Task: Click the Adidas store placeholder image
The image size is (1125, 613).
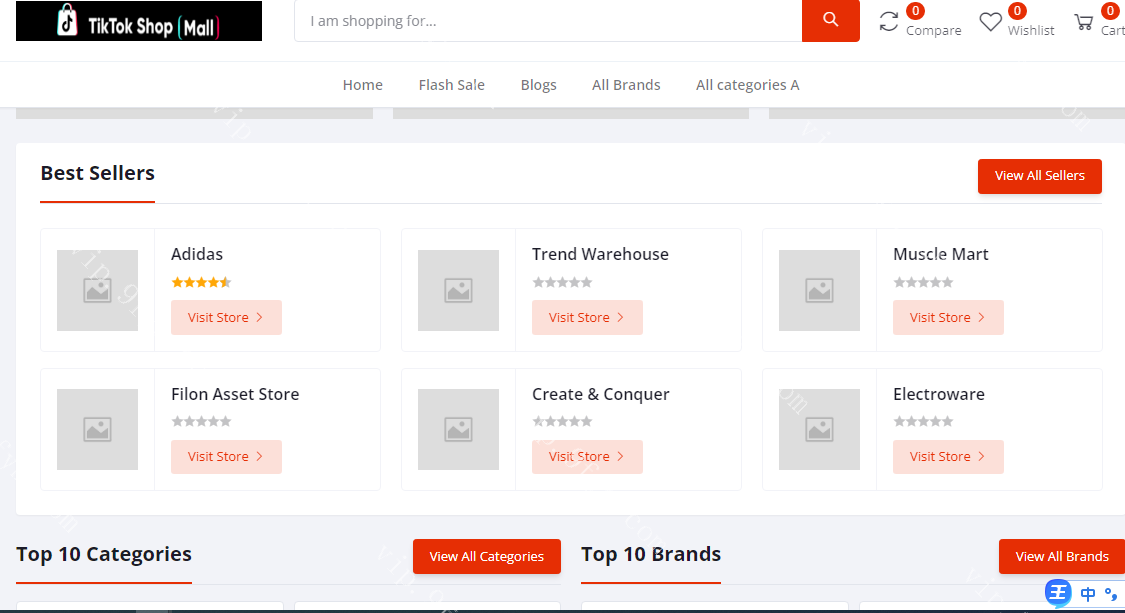Action: [x=97, y=290]
